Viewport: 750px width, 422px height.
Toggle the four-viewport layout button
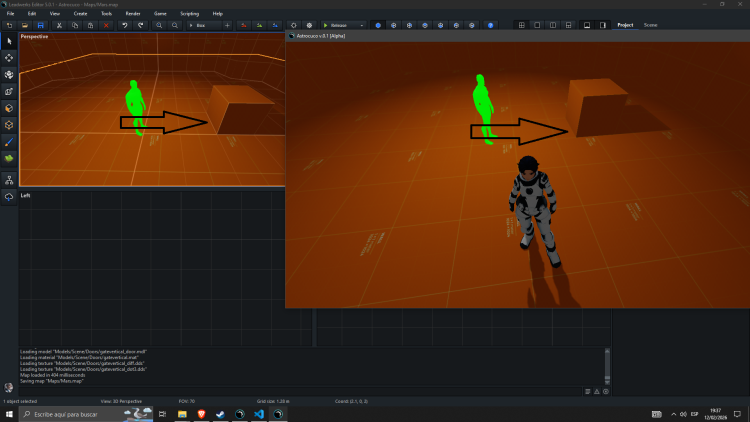click(521, 24)
